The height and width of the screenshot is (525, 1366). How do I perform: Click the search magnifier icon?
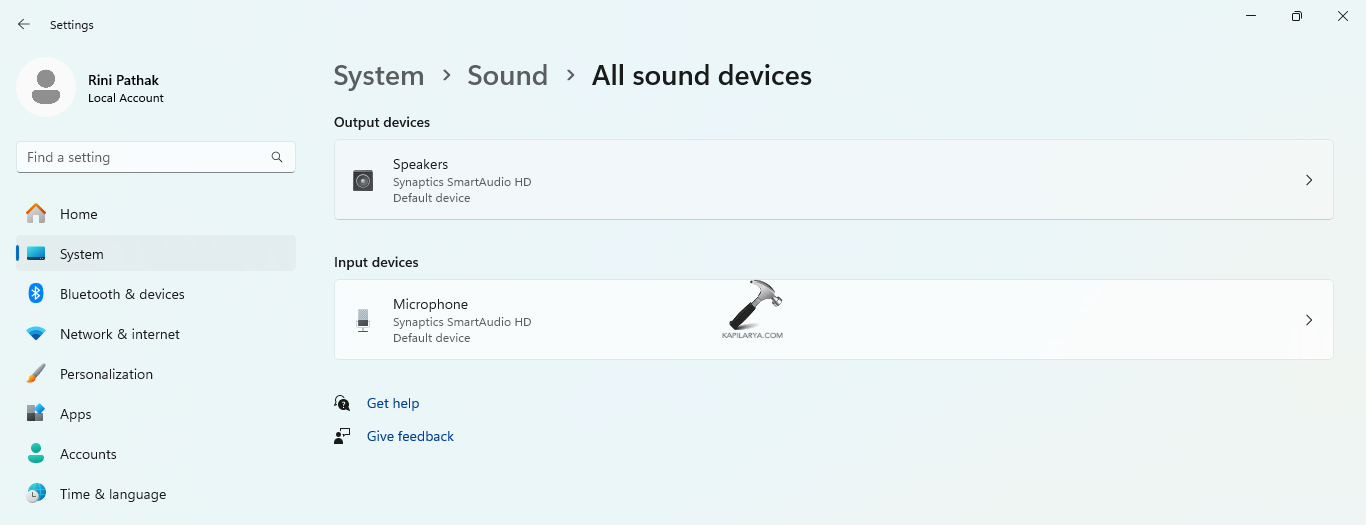coord(277,157)
